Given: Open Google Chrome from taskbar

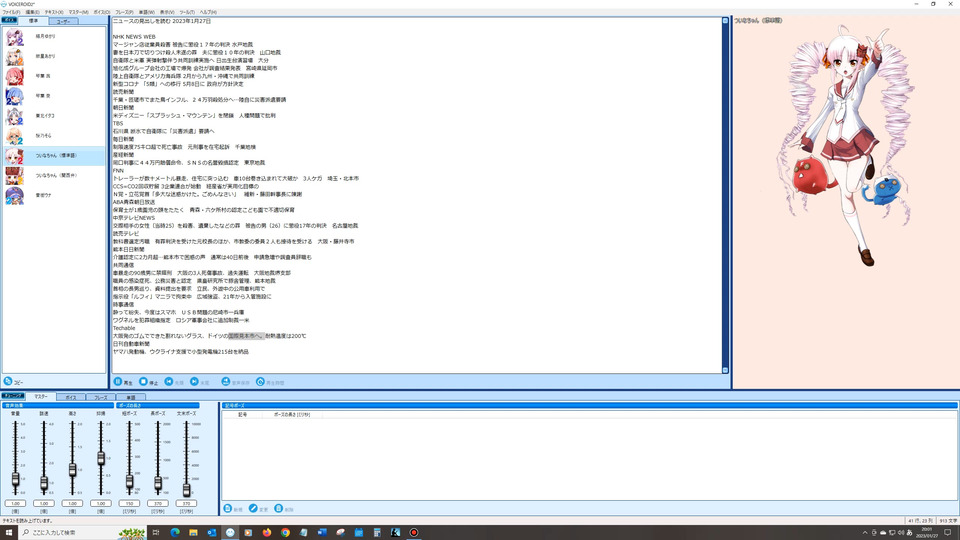Looking at the screenshot, I should coord(285,533).
